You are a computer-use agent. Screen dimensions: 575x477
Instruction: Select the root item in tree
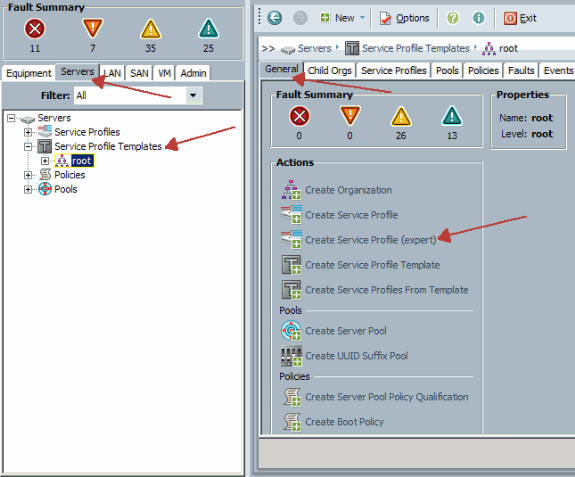pos(82,161)
